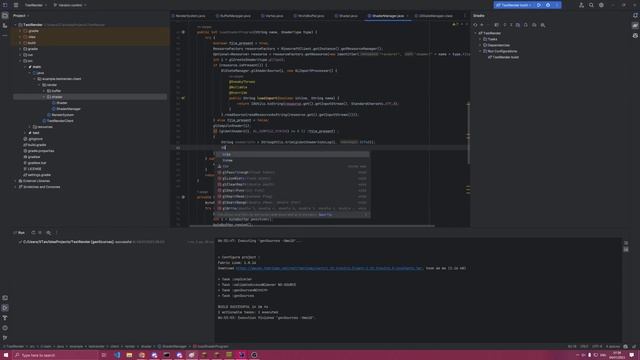640x360 pixels.
Task: Click add Gradle project plus icon
Action: click(482, 25)
